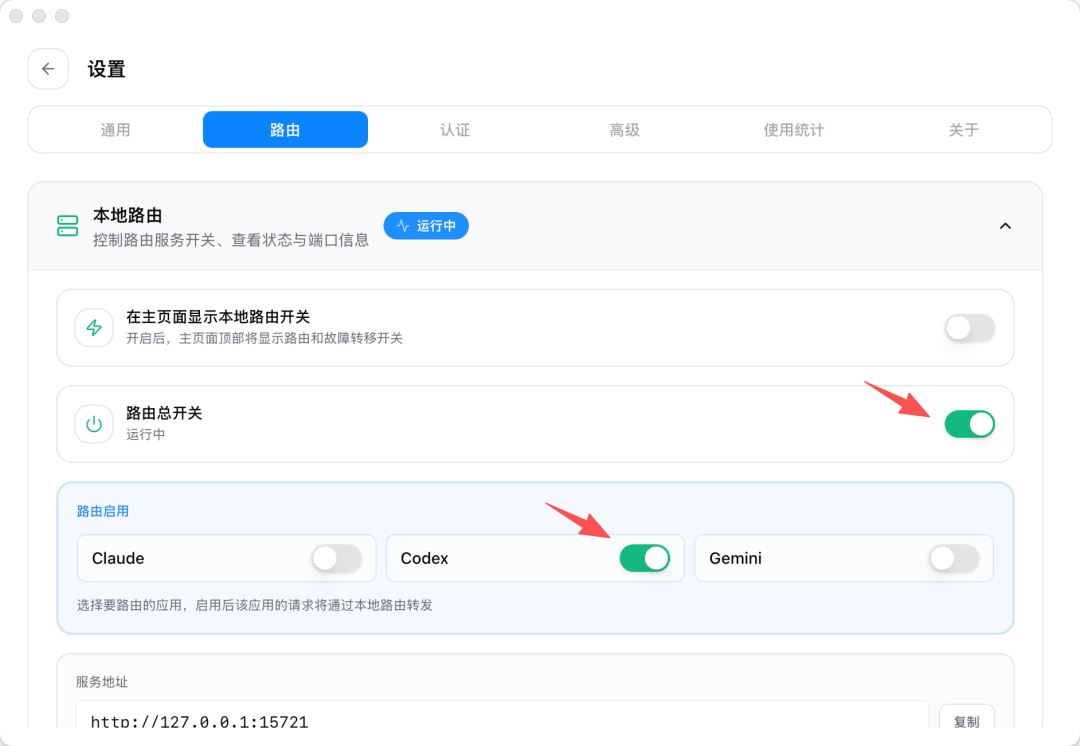
Task: Click the Claude label
Action: [118, 559]
